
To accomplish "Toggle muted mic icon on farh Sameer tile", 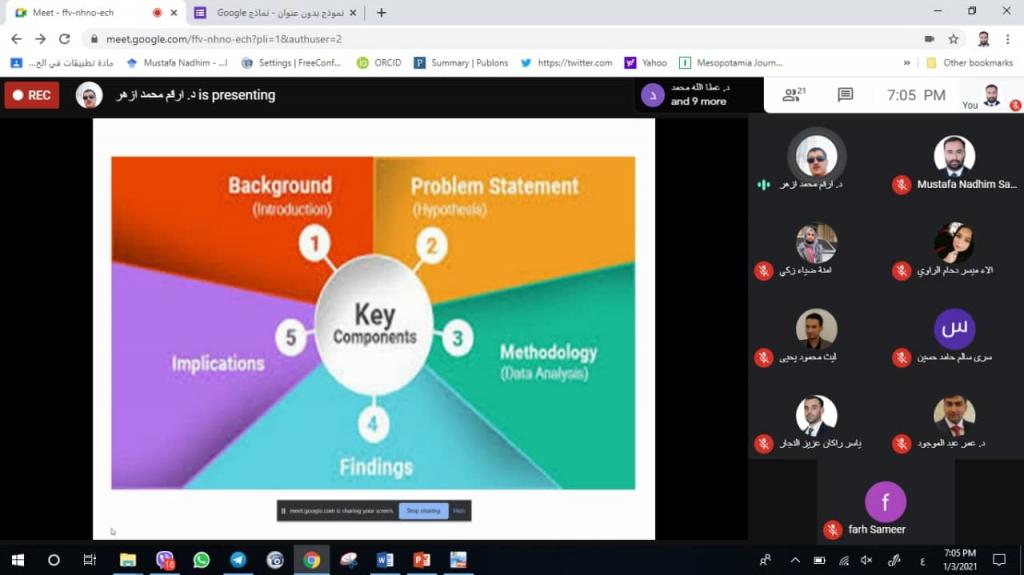I will tap(831, 529).
